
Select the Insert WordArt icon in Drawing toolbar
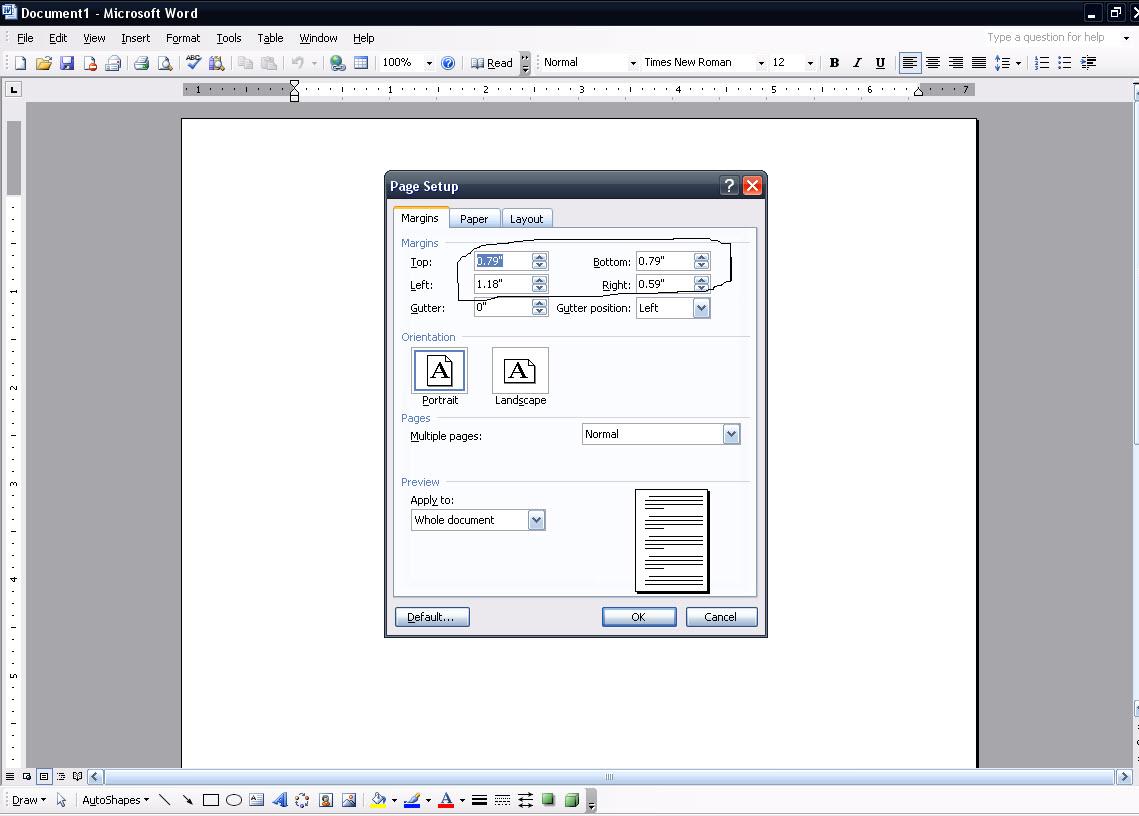[279, 800]
